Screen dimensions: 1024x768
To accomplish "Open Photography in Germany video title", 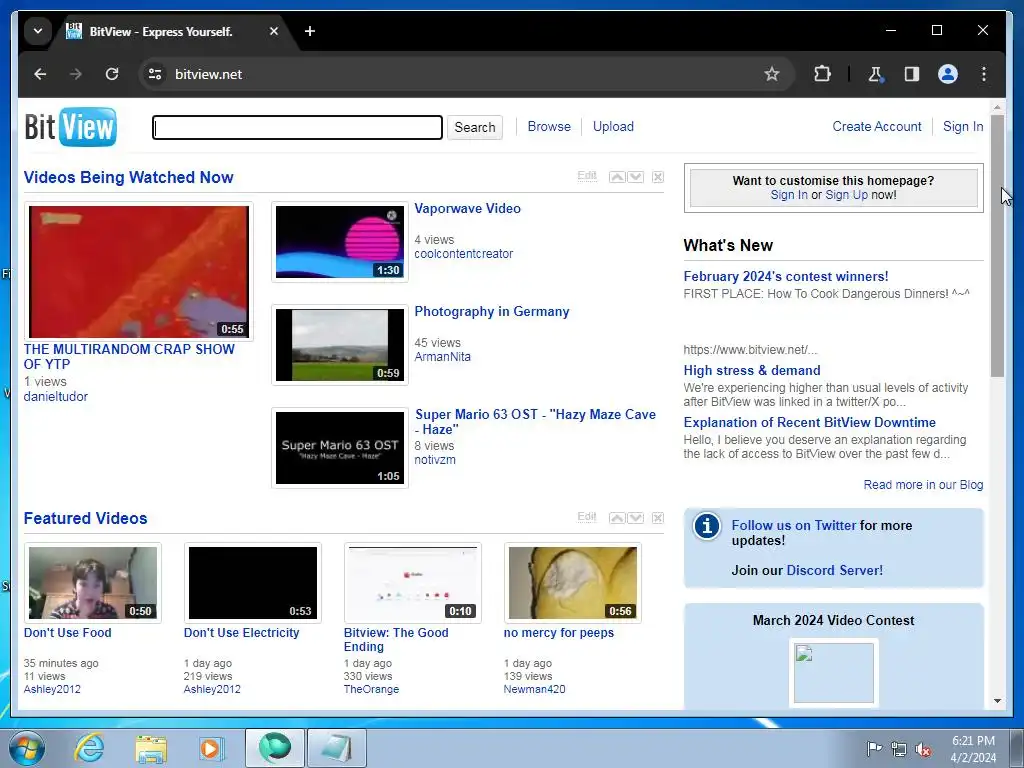I will 492,312.
